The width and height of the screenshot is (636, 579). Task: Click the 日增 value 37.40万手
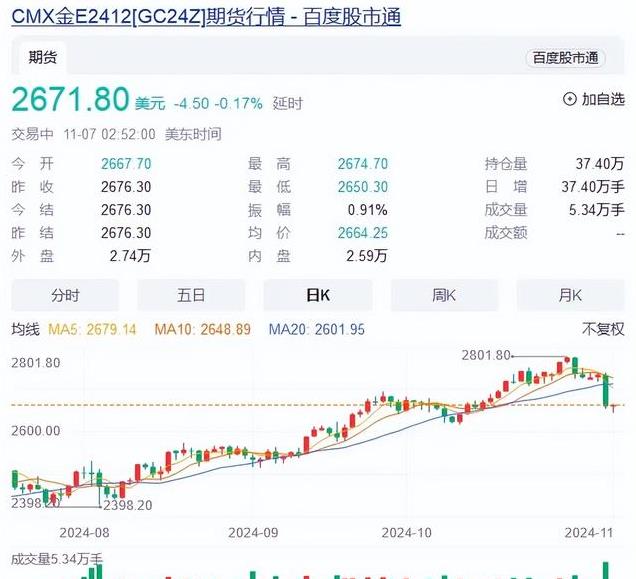593,187
